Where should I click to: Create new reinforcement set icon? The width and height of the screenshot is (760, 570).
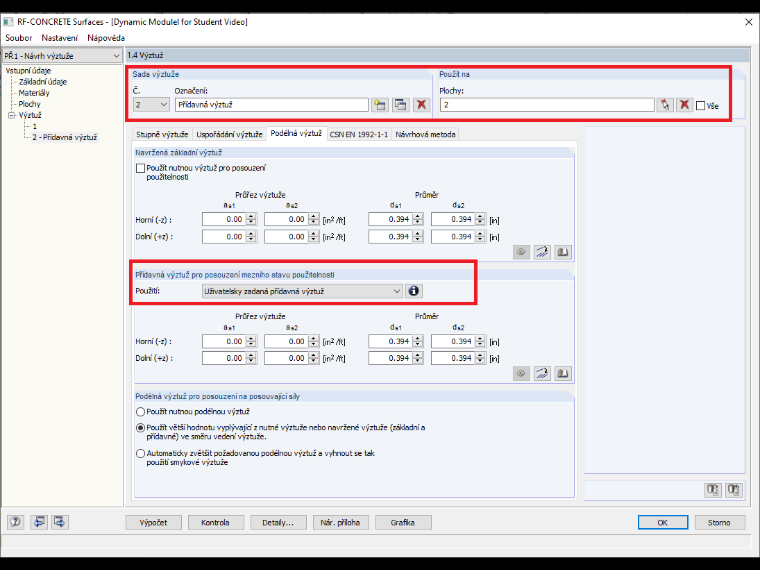pos(380,105)
